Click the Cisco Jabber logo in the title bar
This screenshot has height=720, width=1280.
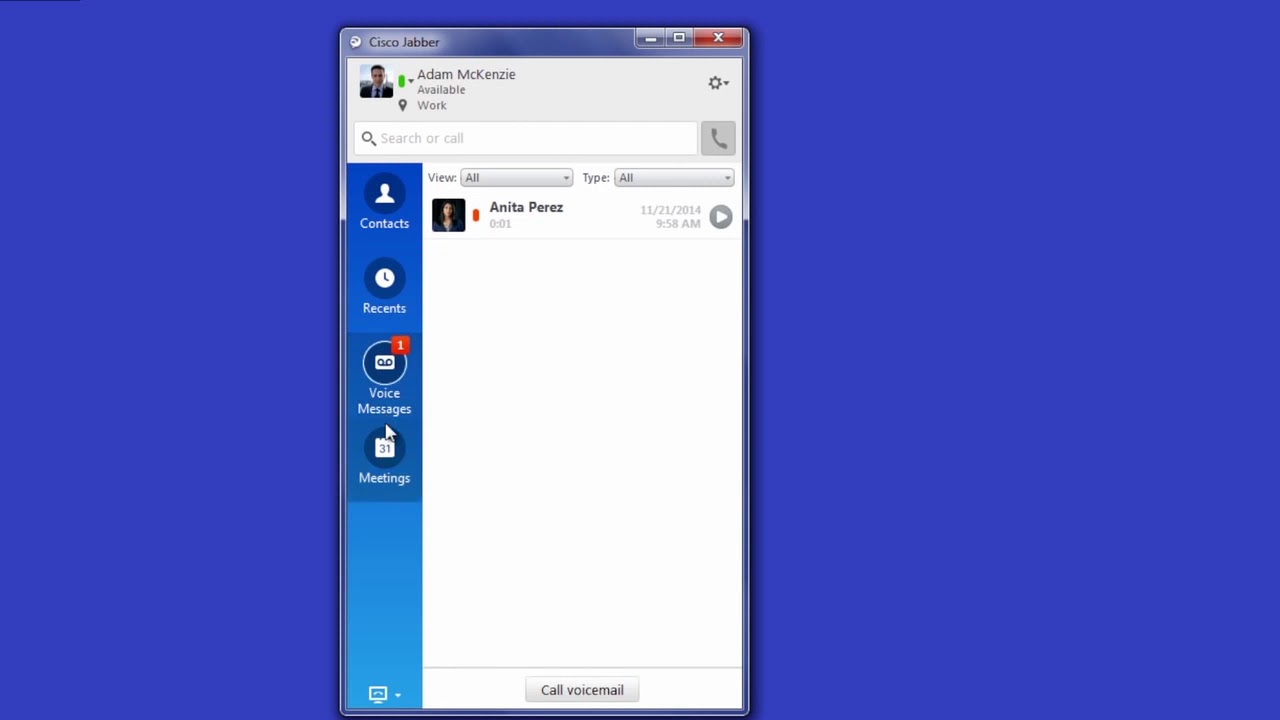coord(355,42)
